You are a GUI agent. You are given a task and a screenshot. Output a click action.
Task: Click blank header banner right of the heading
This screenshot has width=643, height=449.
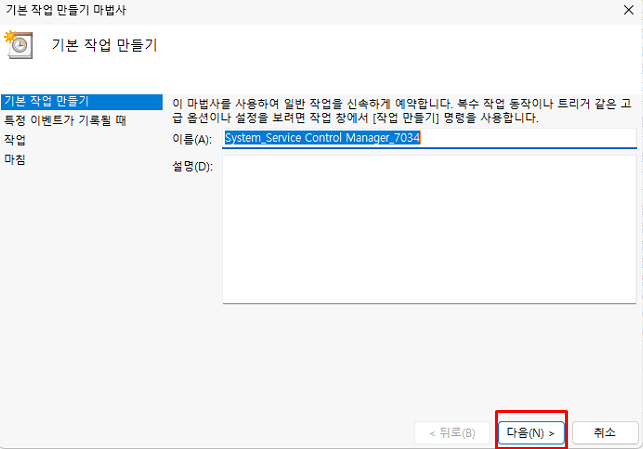coord(400,46)
